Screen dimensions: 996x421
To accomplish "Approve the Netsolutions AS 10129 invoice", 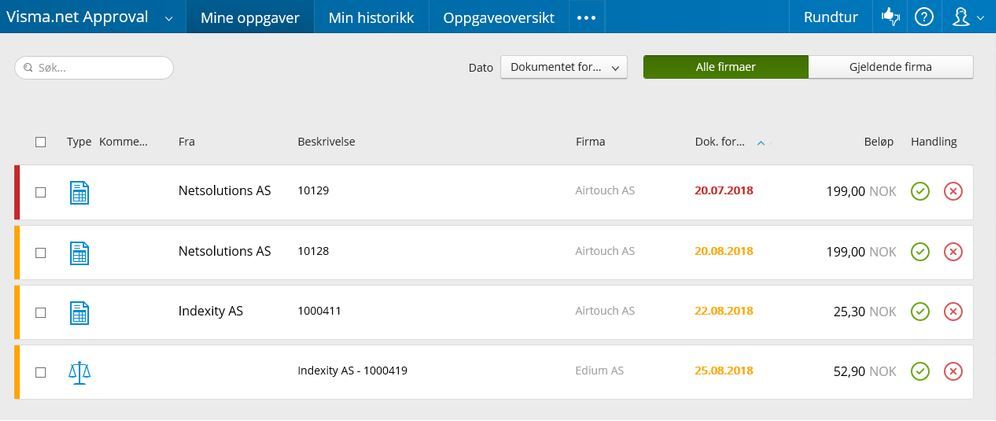I will (x=920, y=191).
